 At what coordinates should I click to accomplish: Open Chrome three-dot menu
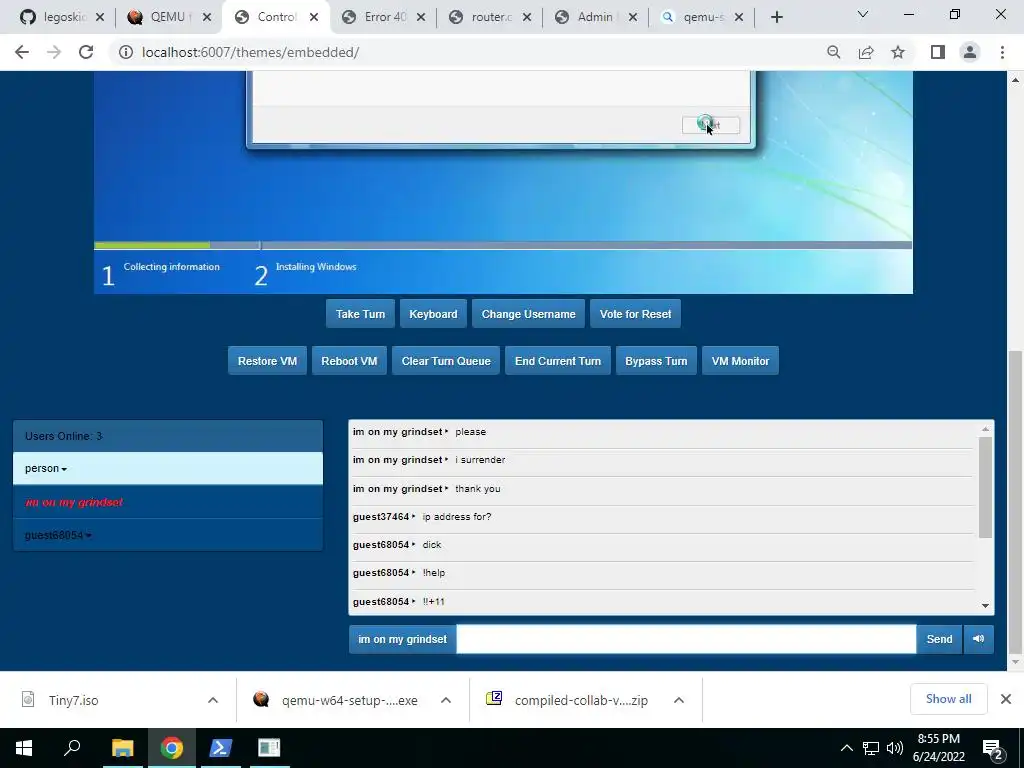click(1002, 52)
